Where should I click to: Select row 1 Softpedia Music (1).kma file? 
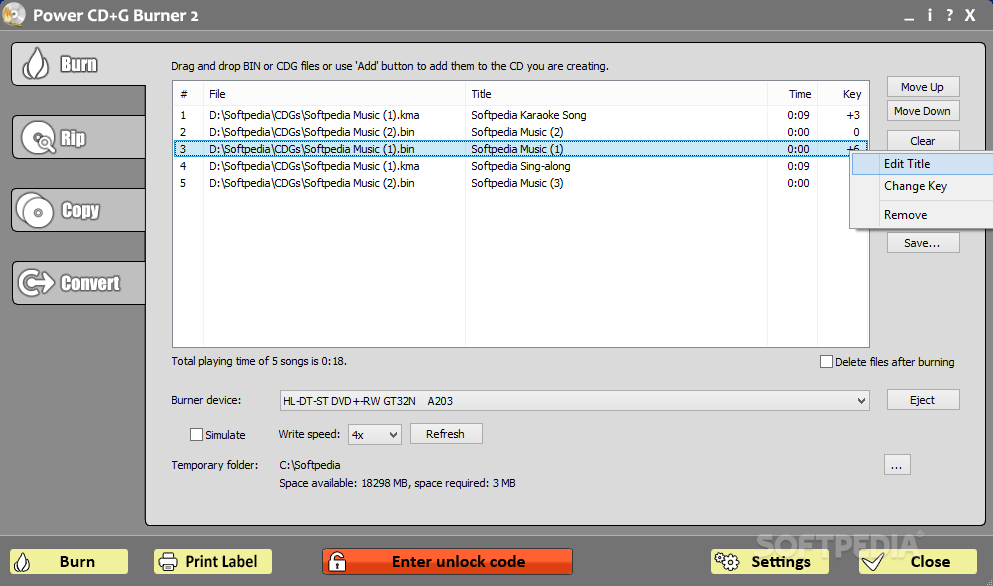pos(314,115)
